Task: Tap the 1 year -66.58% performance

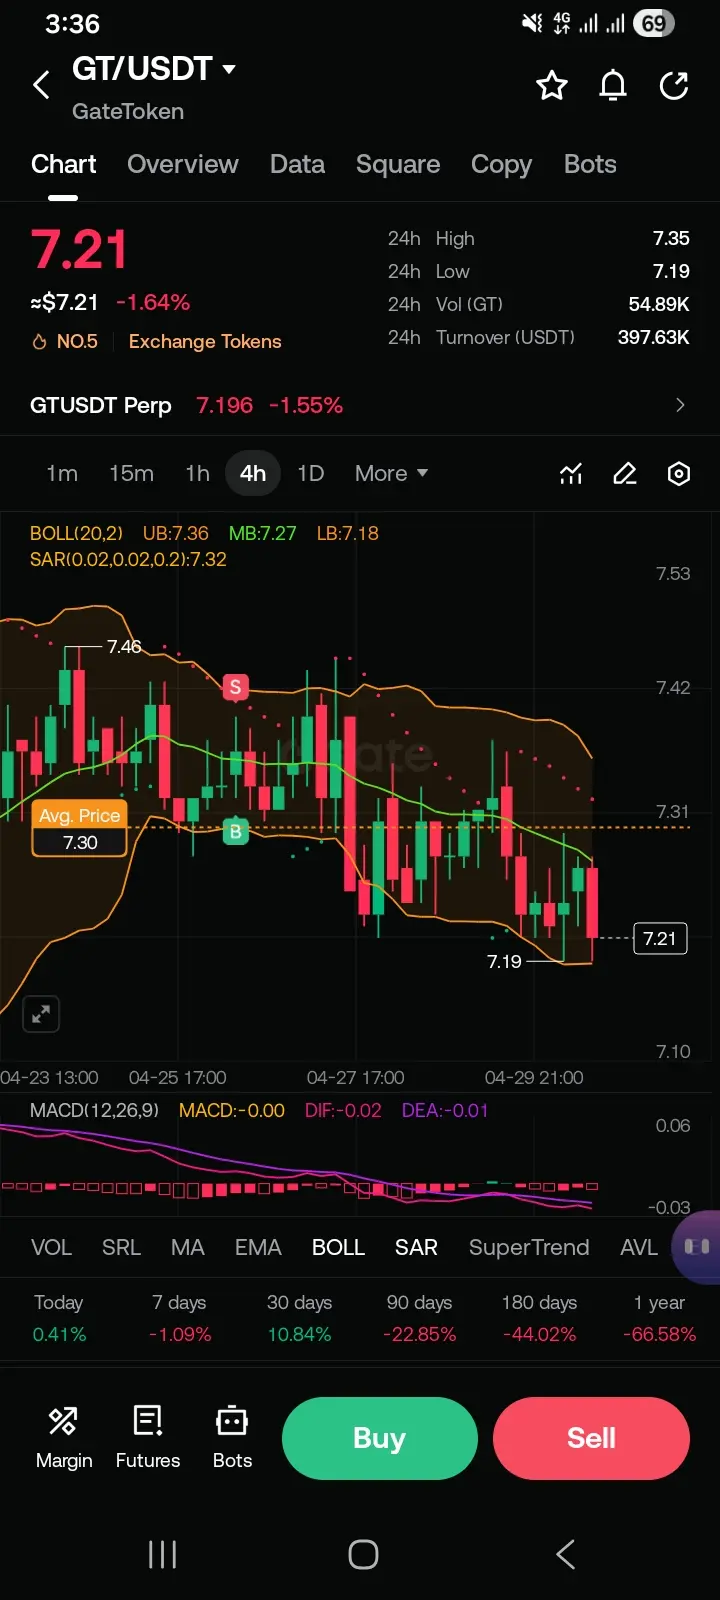Action: [659, 1318]
